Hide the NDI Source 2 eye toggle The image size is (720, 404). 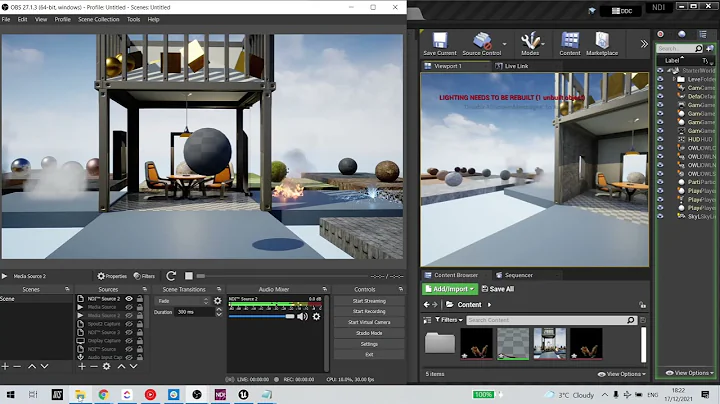(129, 298)
